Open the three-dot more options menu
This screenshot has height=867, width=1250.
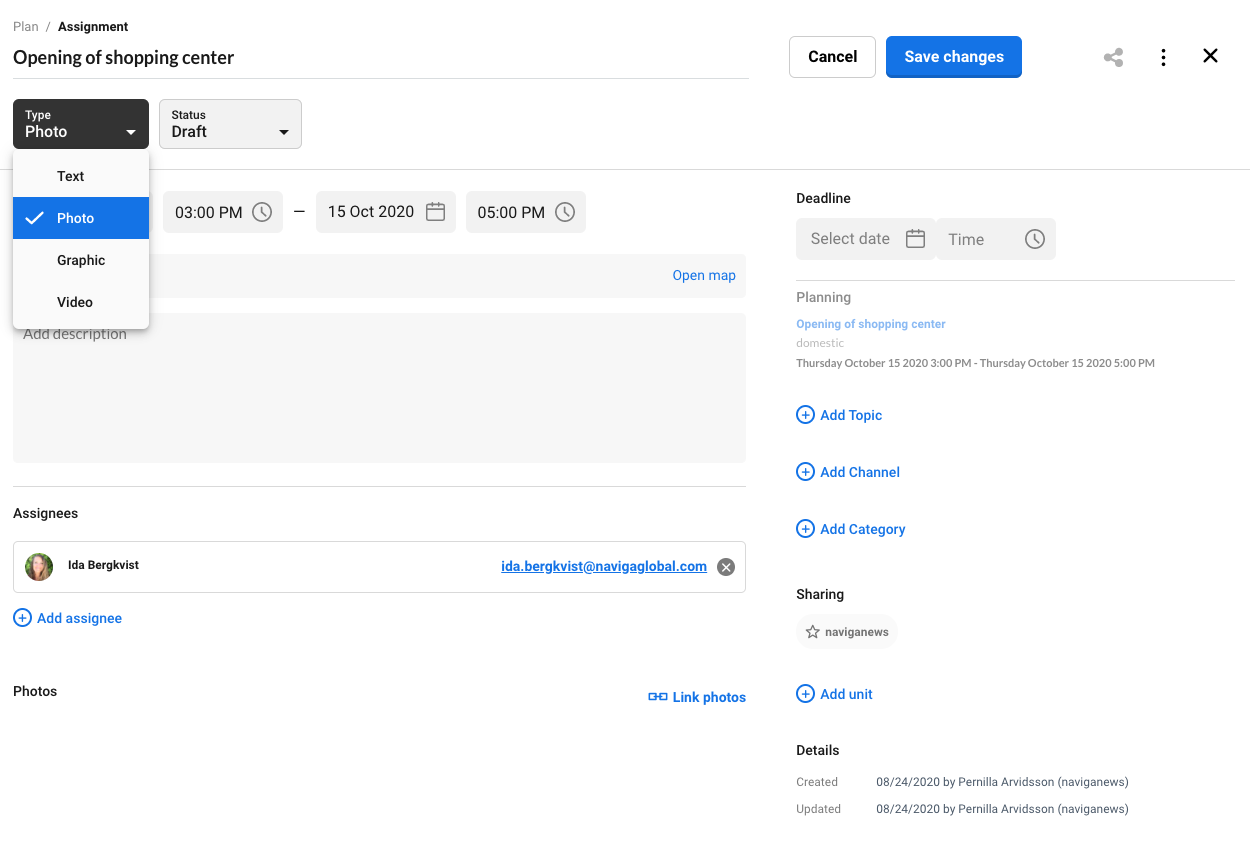(x=1163, y=58)
